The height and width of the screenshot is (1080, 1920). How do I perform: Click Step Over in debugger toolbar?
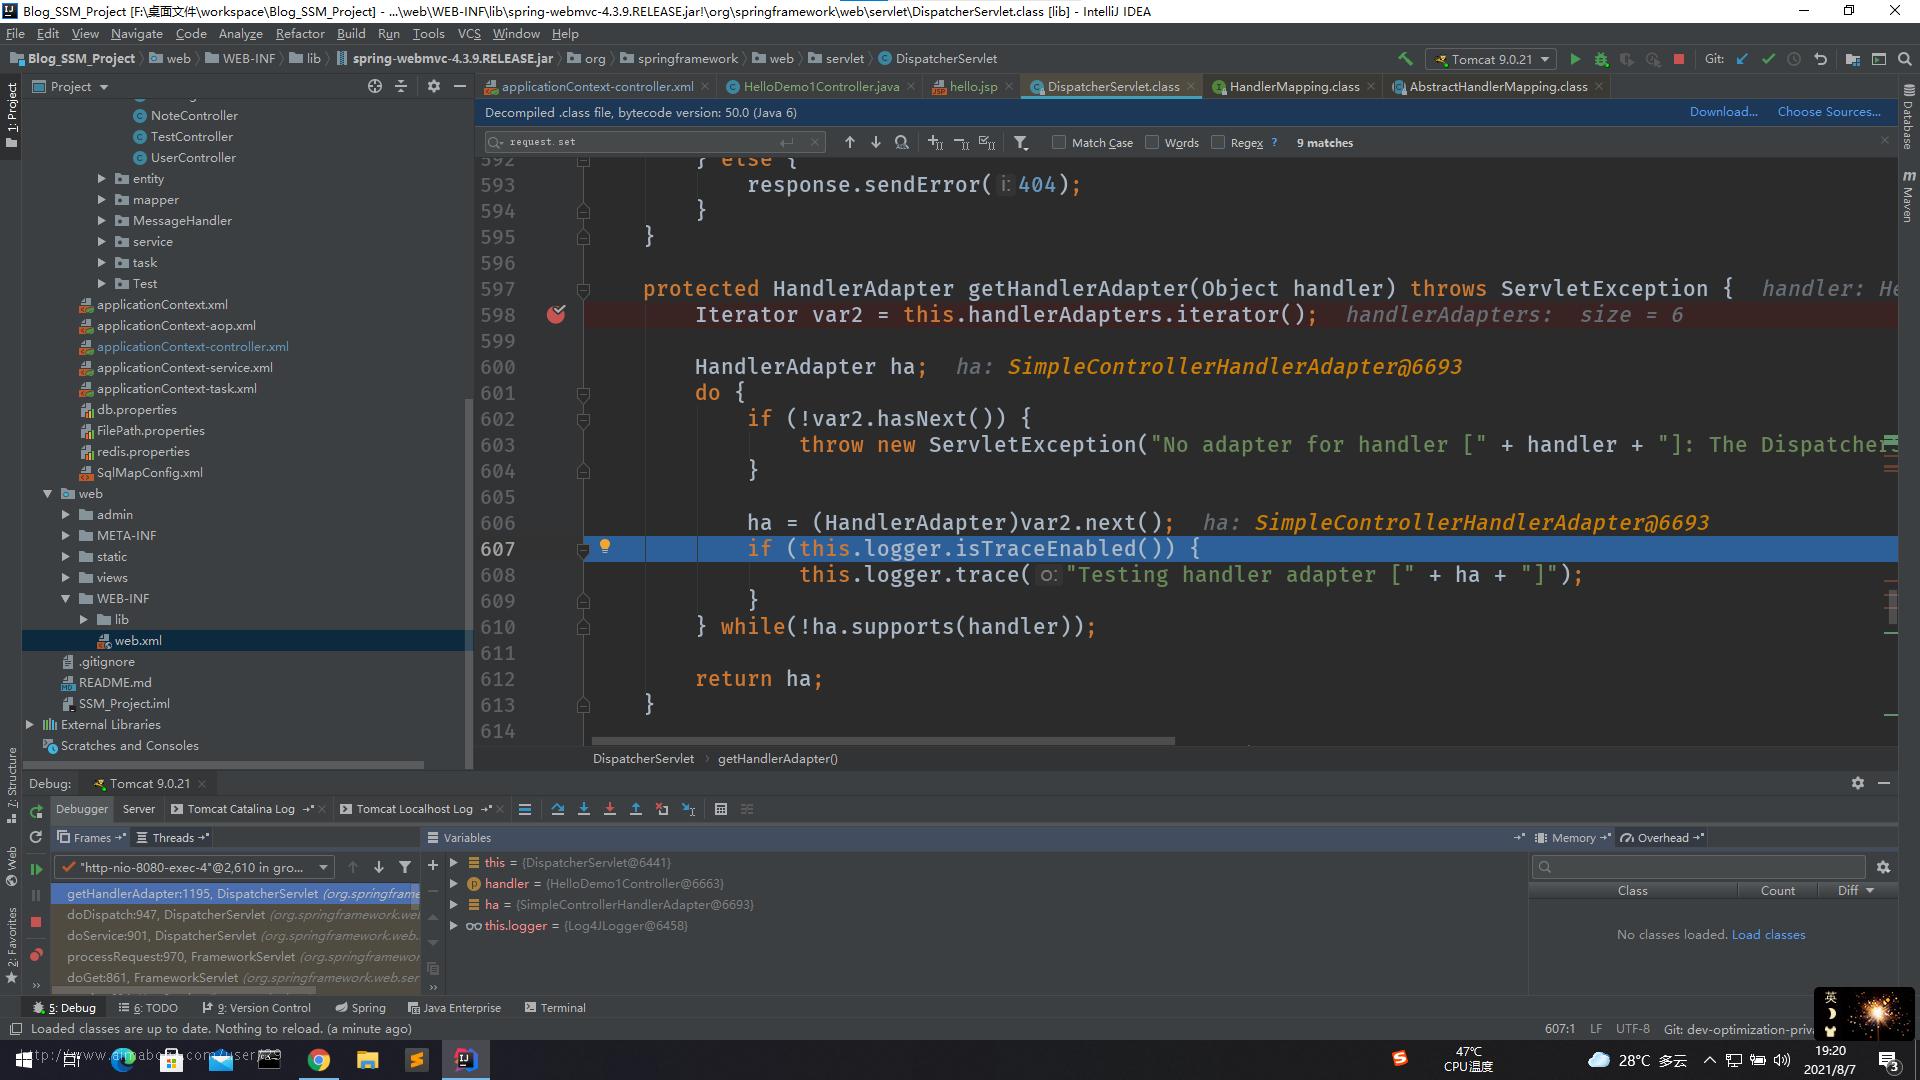tap(558, 809)
